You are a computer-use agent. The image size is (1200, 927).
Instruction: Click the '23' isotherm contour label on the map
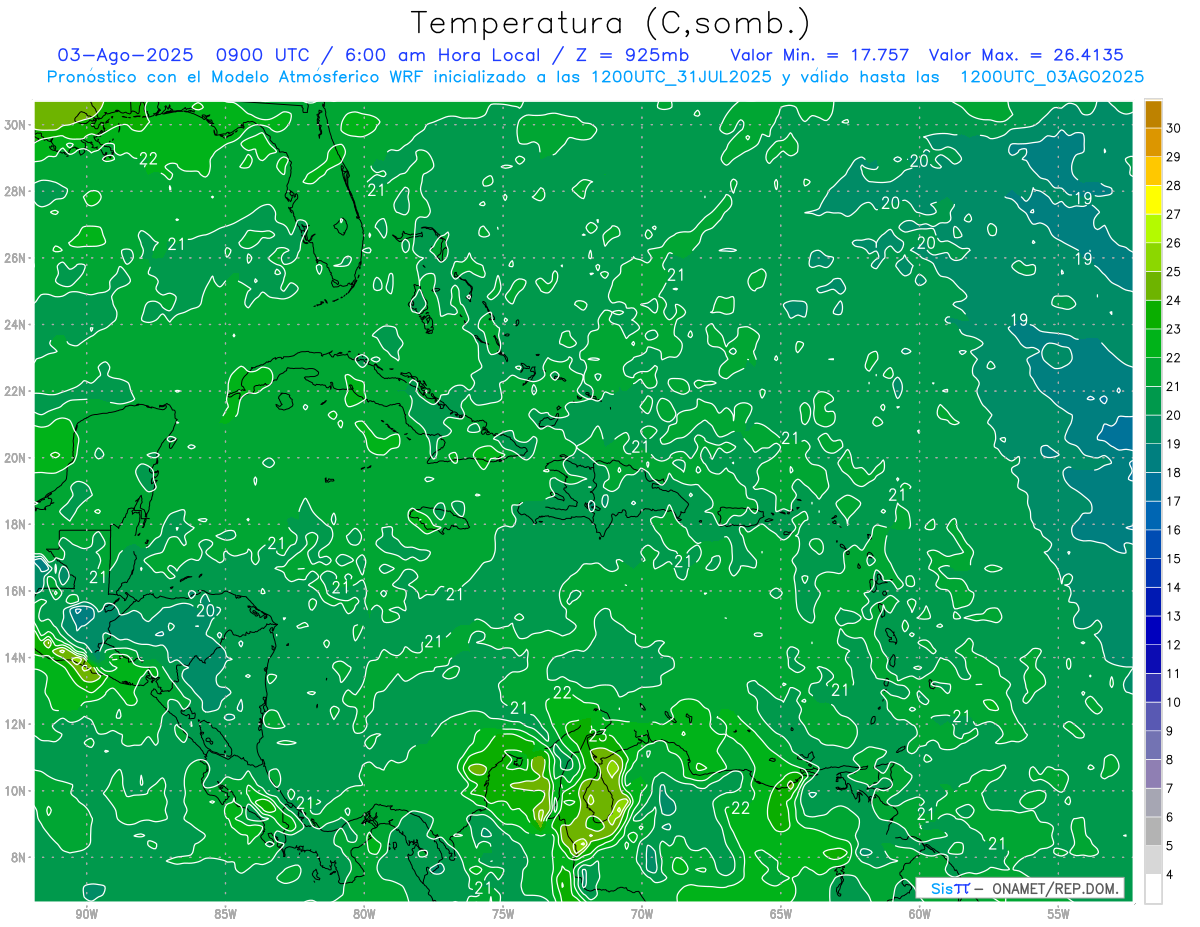point(597,736)
